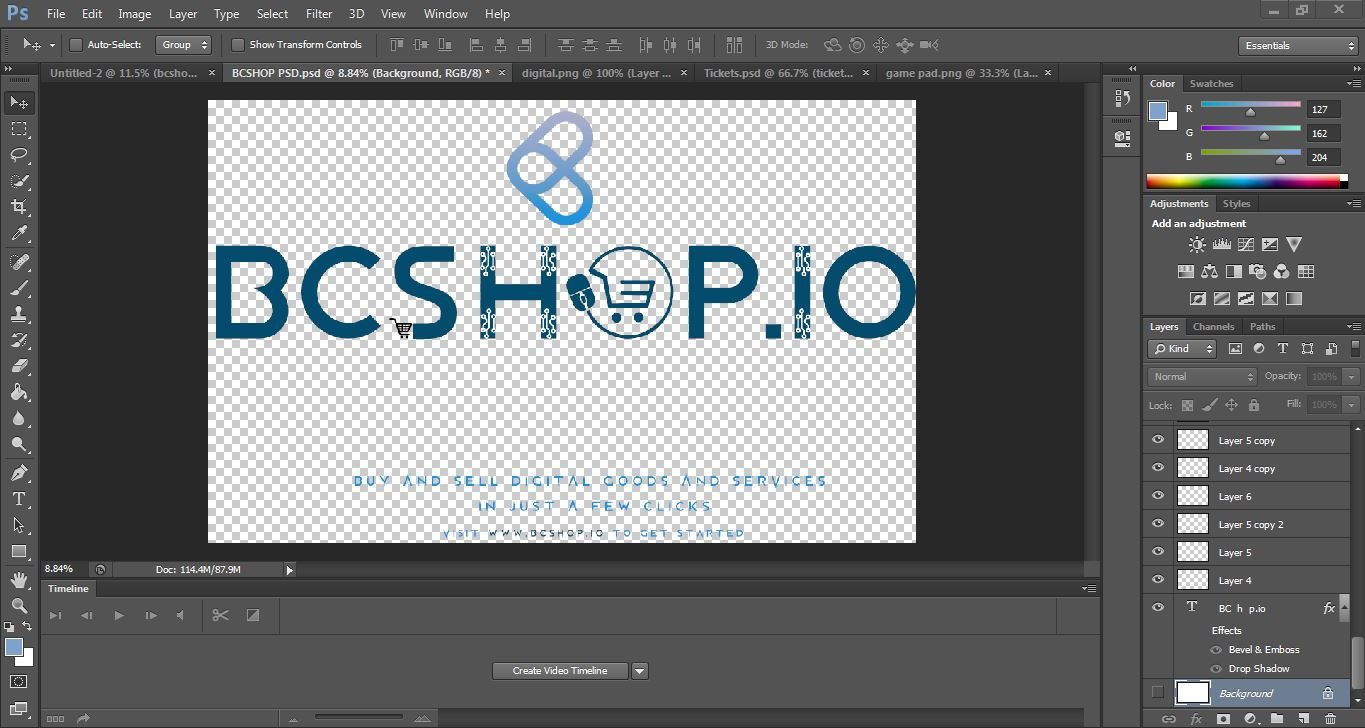Hide the Layer 4 copy layer
Viewport: 1365px width, 728px height.
(x=1158, y=468)
